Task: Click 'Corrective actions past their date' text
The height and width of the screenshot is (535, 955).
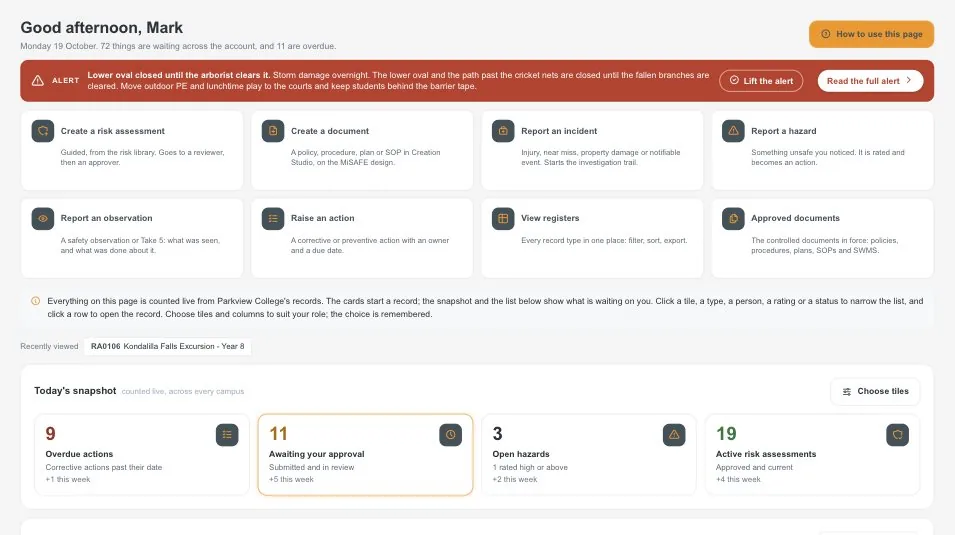Action: [104, 467]
